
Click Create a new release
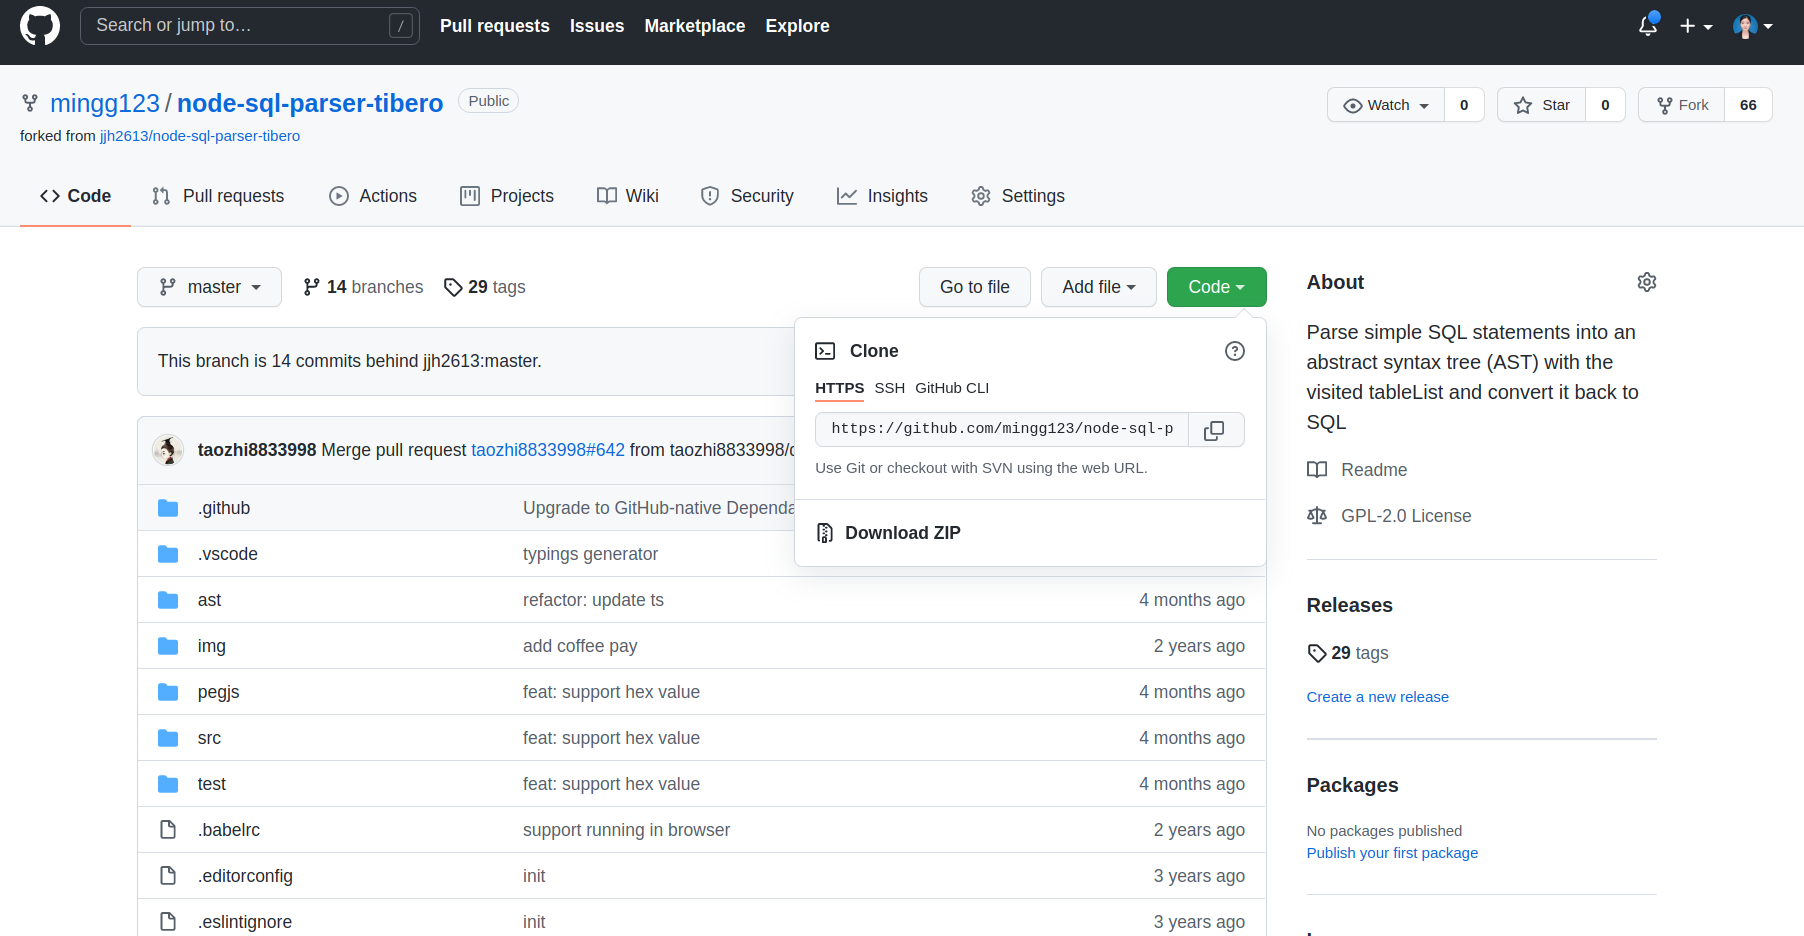point(1378,697)
